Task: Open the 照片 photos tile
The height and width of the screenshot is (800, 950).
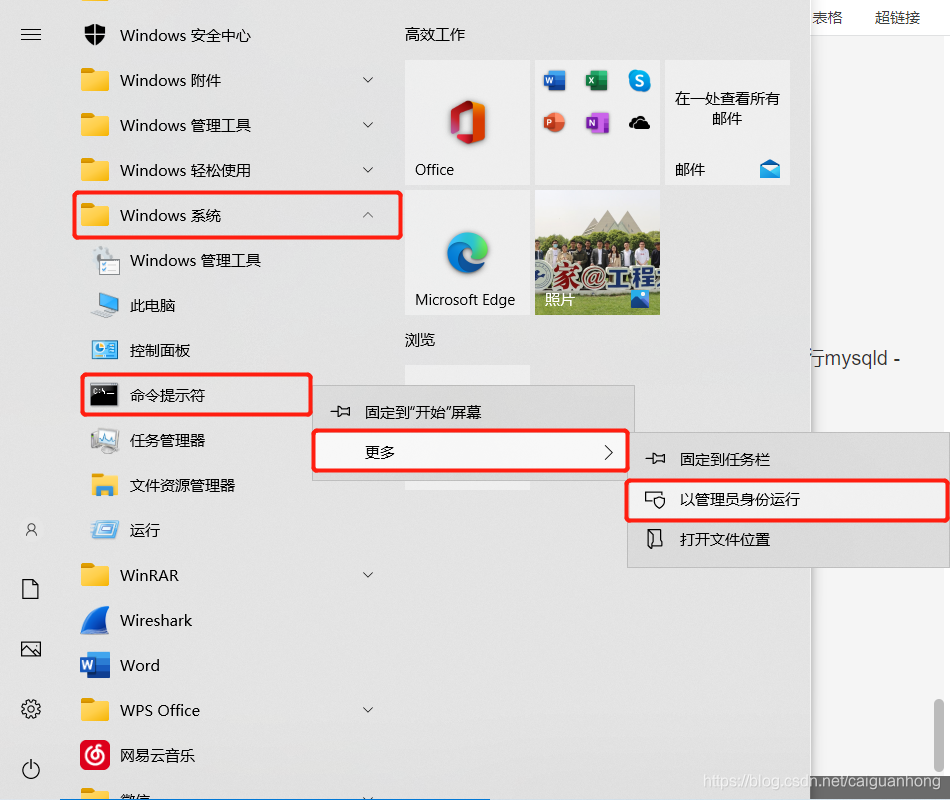Action: coord(597,253)
